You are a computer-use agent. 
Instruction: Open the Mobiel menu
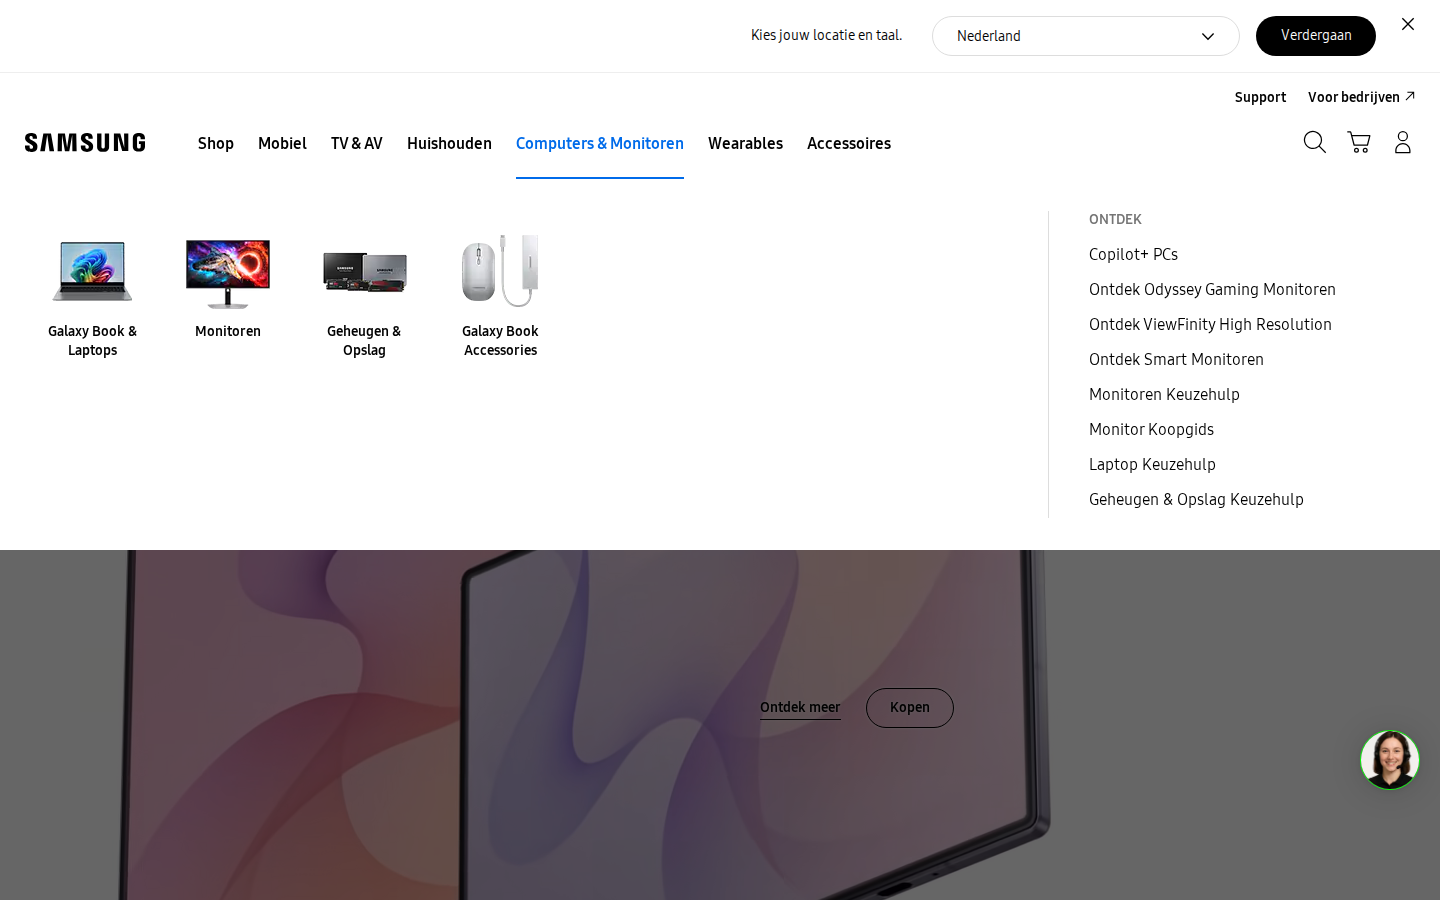click(282, 143)
